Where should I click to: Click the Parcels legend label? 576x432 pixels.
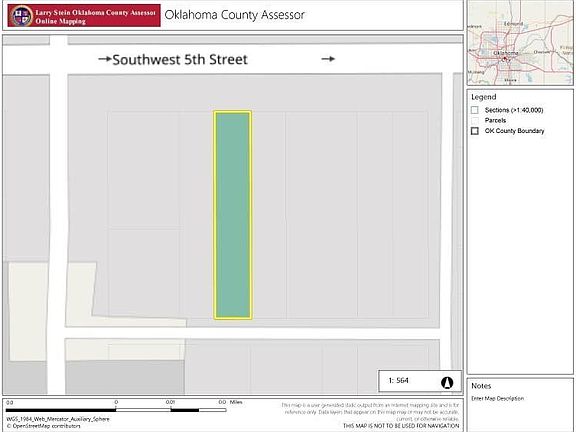pos(495,120)
